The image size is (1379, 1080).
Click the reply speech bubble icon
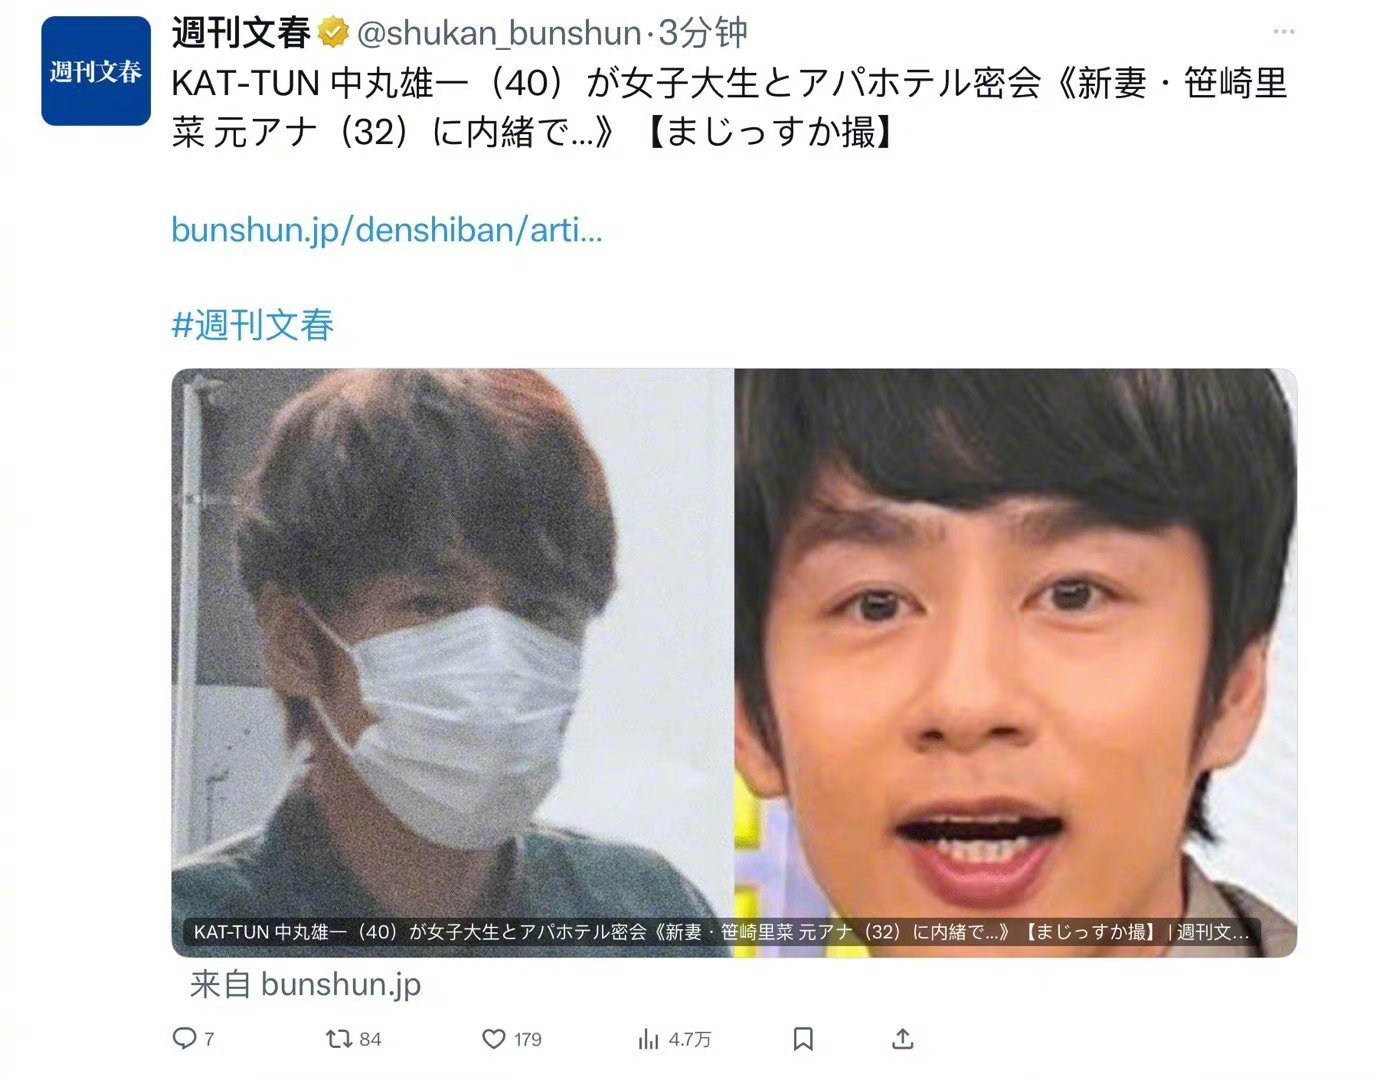click(184, 1039)
